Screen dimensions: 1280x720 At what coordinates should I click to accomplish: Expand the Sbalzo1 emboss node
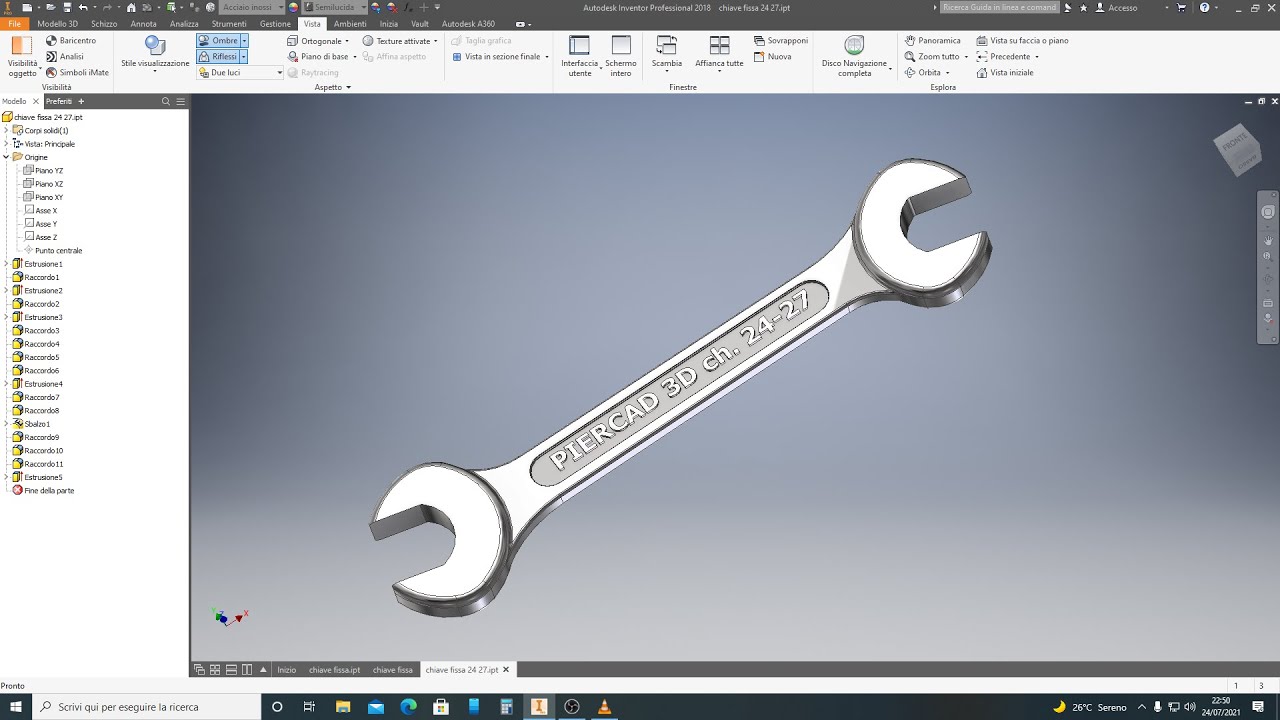(x=6, y=424)
